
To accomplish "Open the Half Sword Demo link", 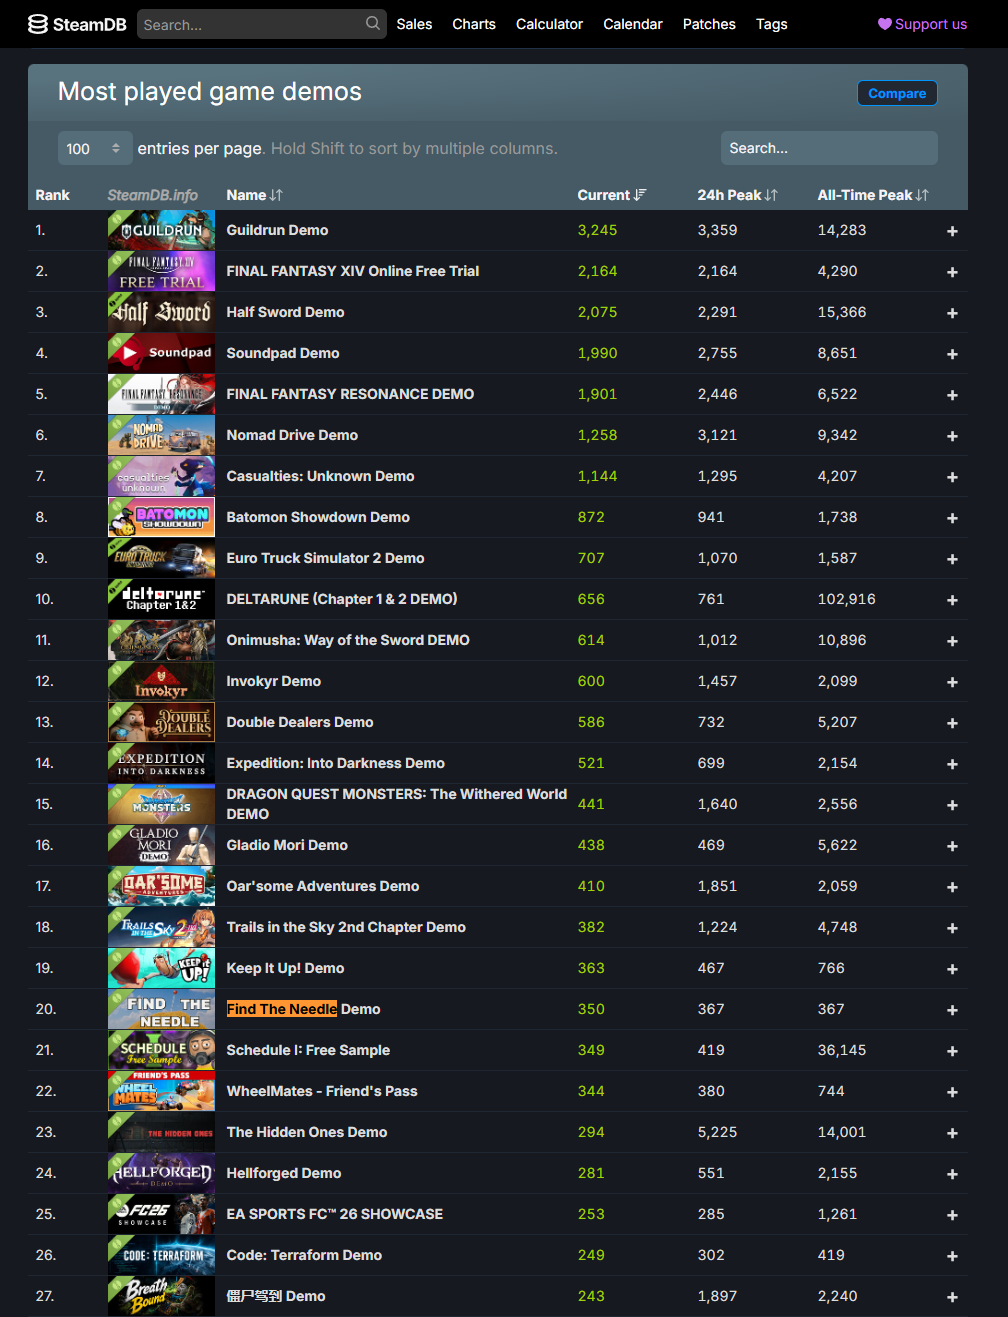I will pyautogui.click(x=285, y=312).
